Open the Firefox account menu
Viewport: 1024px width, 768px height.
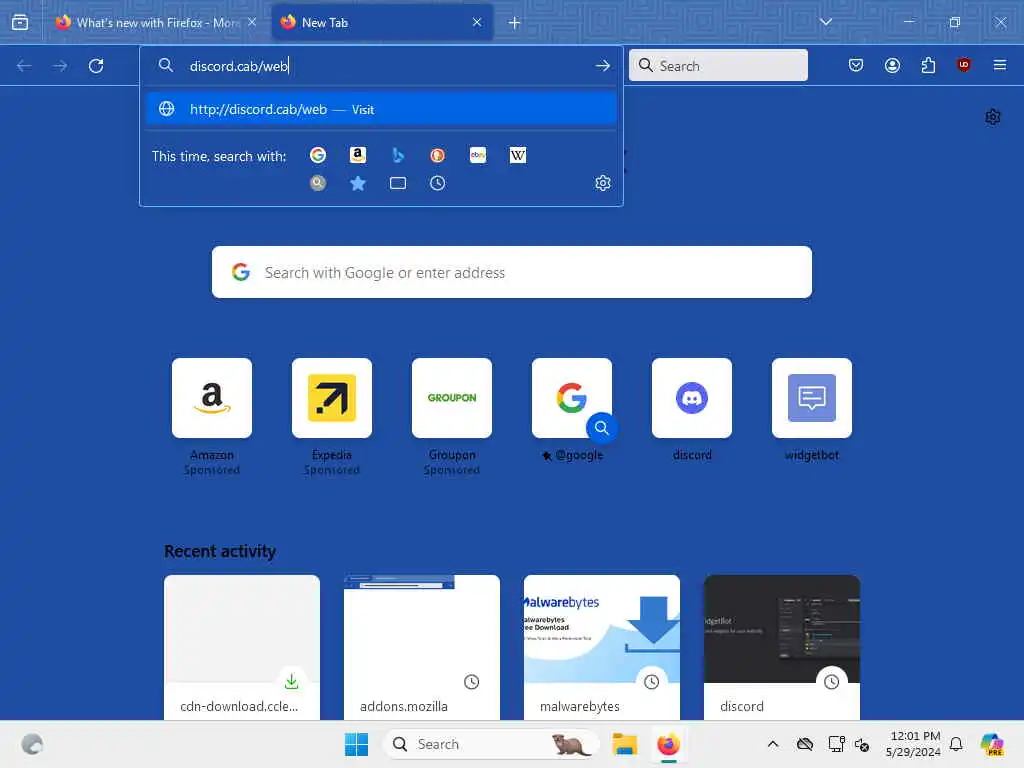tap(892, 65)
